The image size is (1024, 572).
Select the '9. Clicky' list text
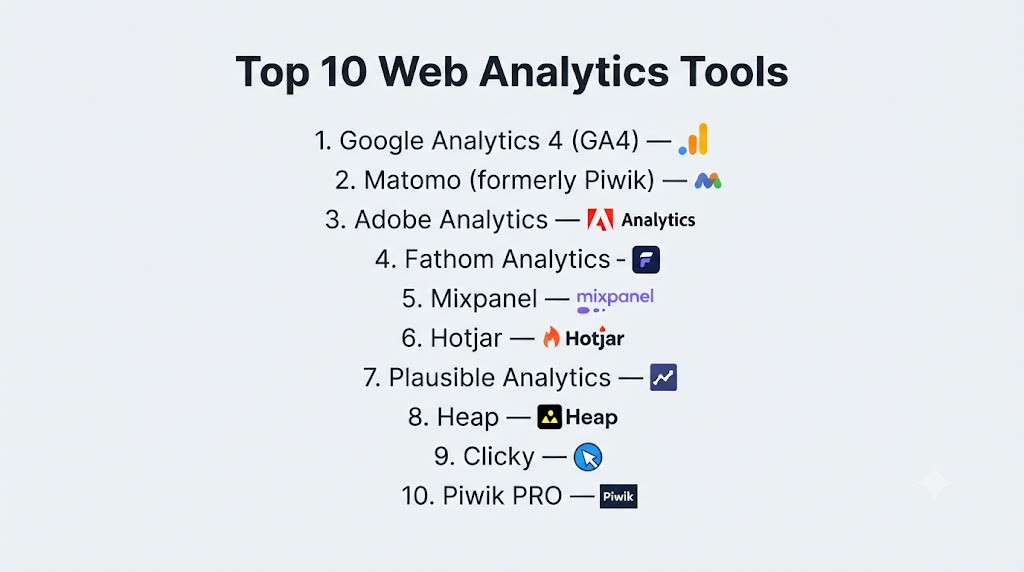tap(484, 456)
